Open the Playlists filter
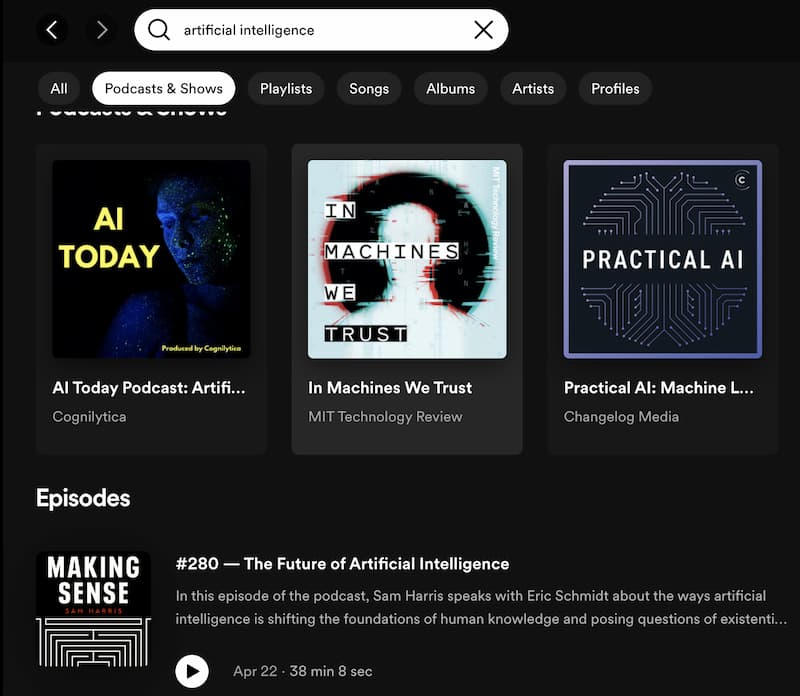This screenshot has width=800, height=696. pyautogui.click(x=286, y=88)
